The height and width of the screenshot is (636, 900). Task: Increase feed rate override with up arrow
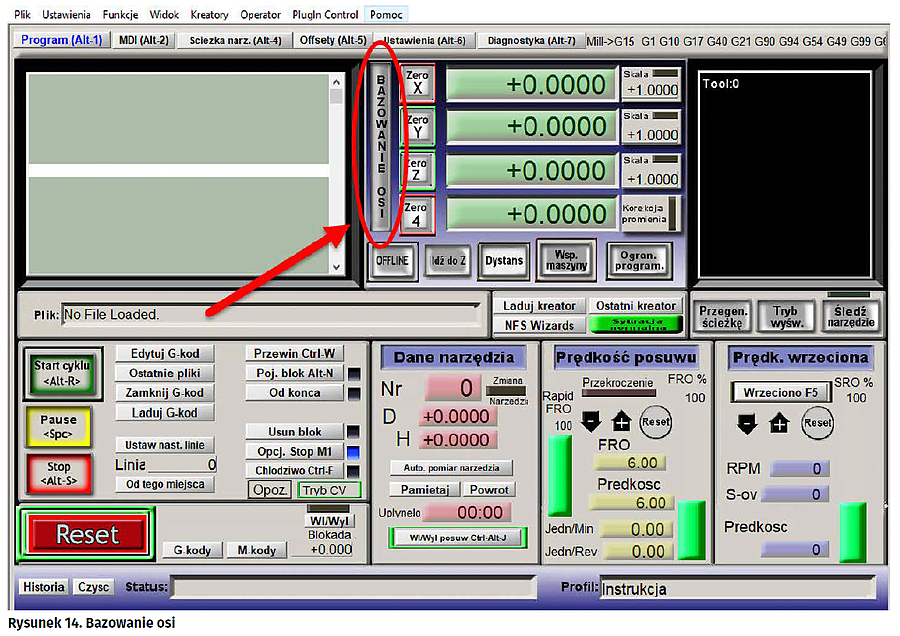(x=621, y=421)
